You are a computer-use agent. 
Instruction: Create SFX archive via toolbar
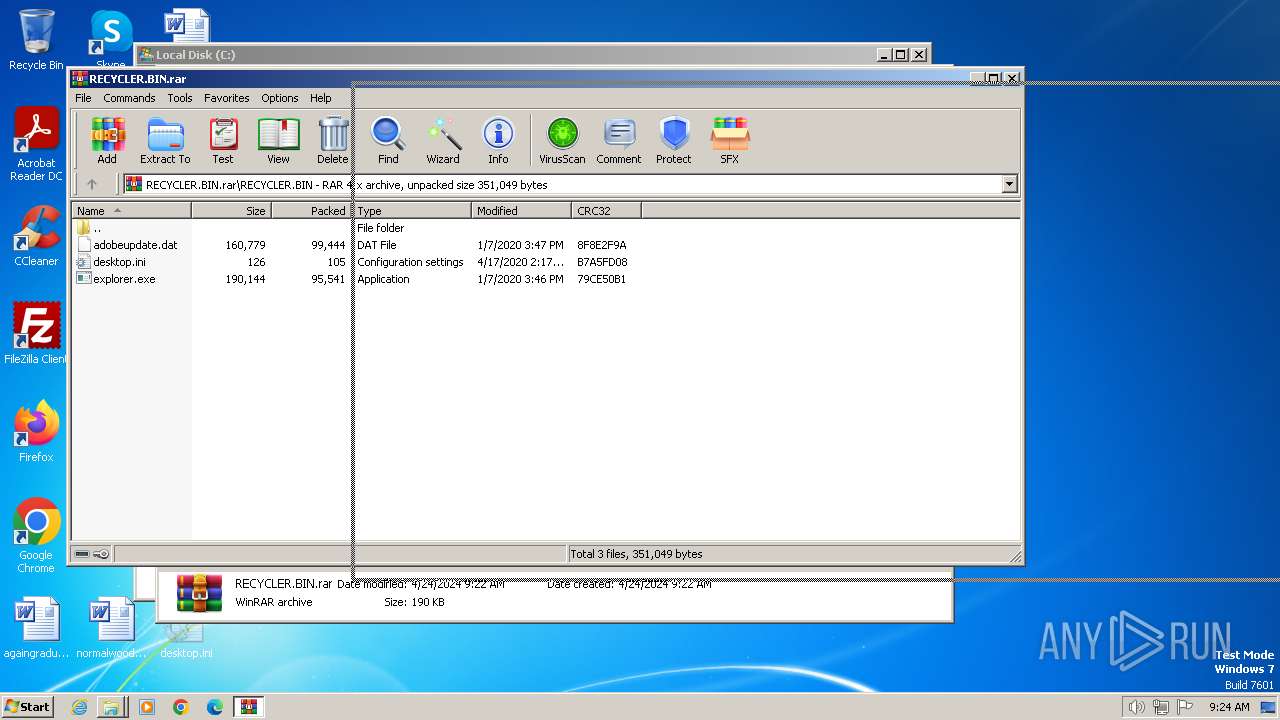tap(730, 140)
